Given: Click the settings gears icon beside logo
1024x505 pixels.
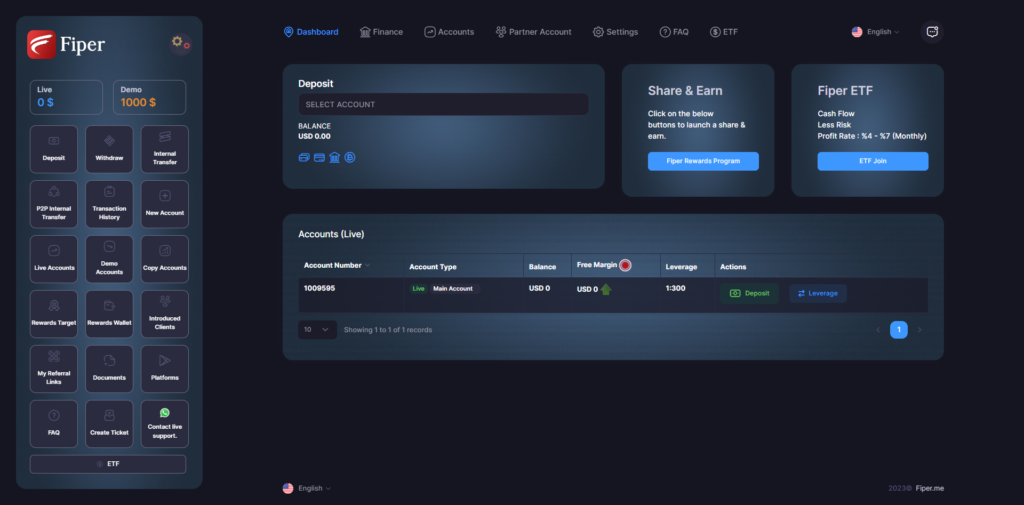Looking at the screenshot, I should point(180,43).
